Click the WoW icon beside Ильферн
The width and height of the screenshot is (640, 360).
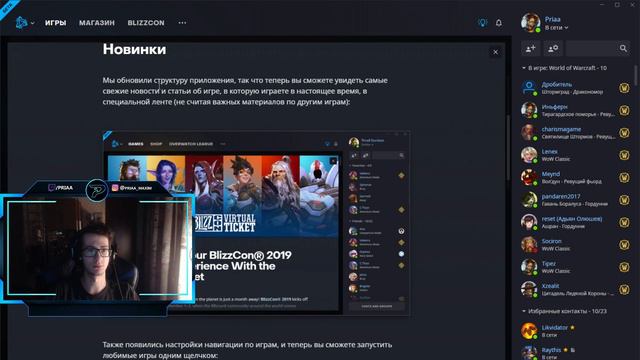tap(624, 110)
